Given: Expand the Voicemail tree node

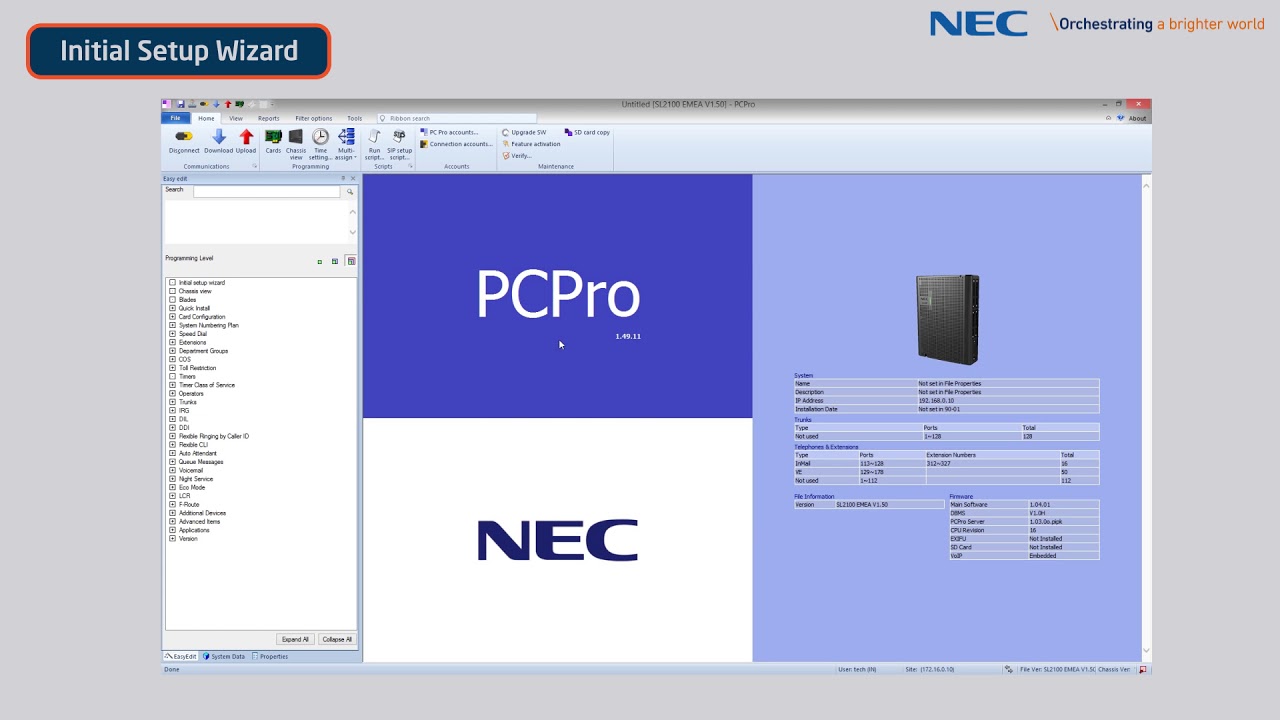Looking at the screenshot, I should tap(172, 470).
